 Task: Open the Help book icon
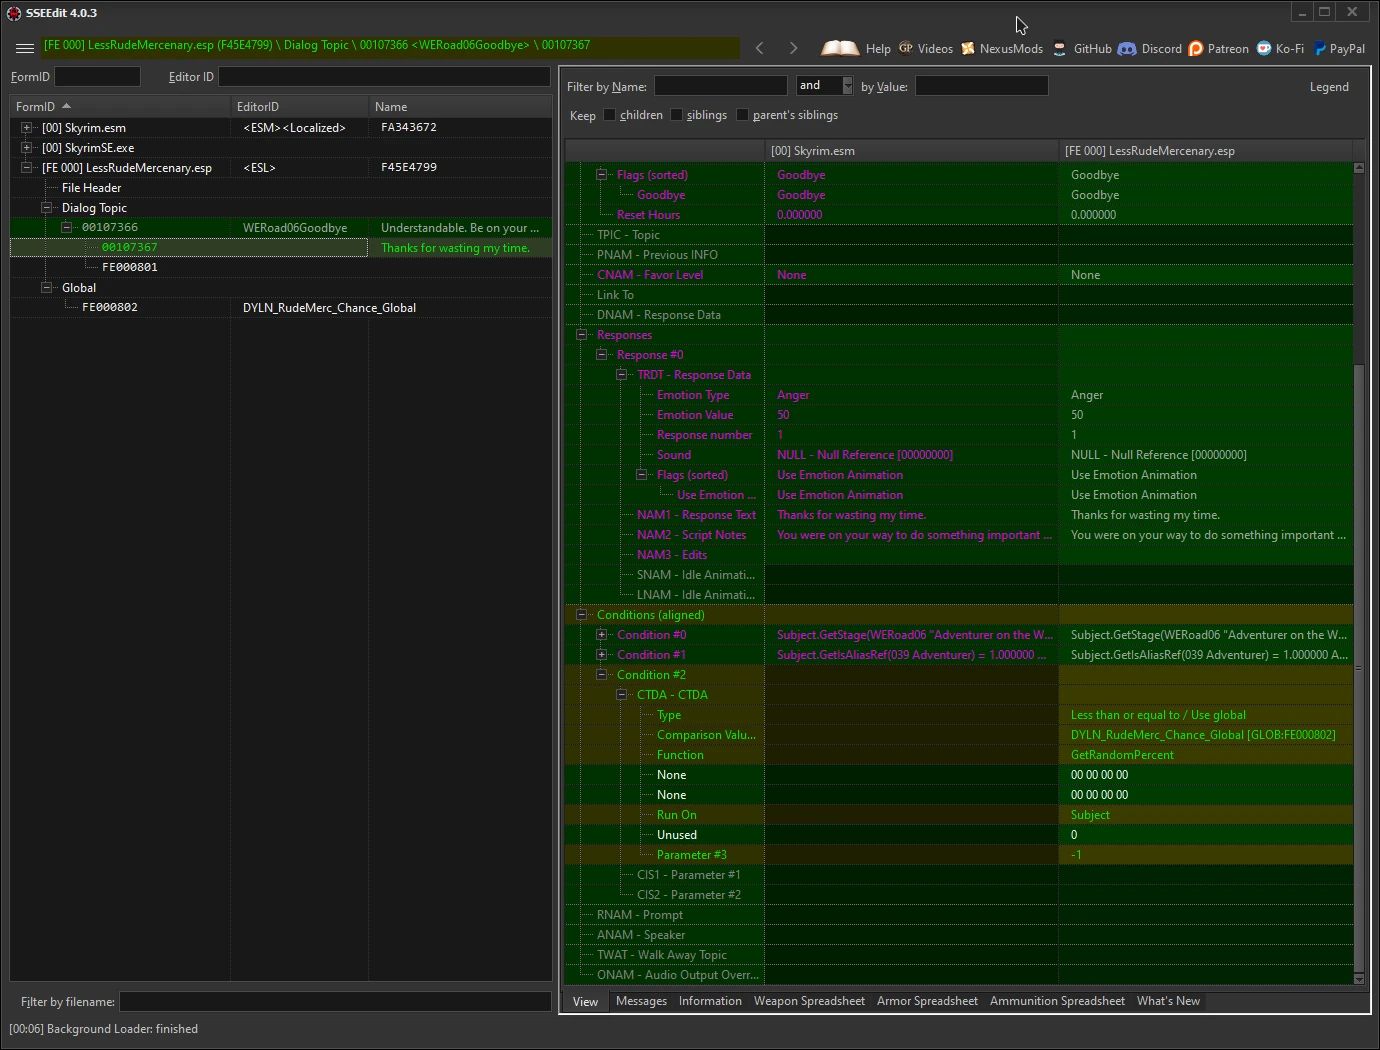[840, 48]
